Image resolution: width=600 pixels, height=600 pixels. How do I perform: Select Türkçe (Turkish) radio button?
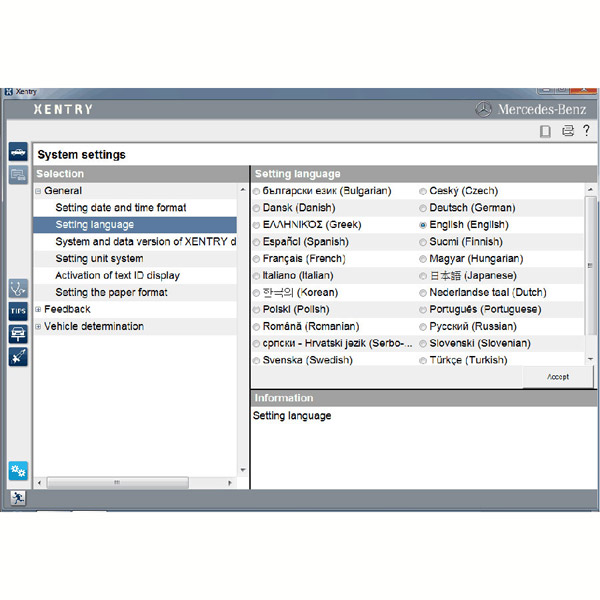(423, 360)
